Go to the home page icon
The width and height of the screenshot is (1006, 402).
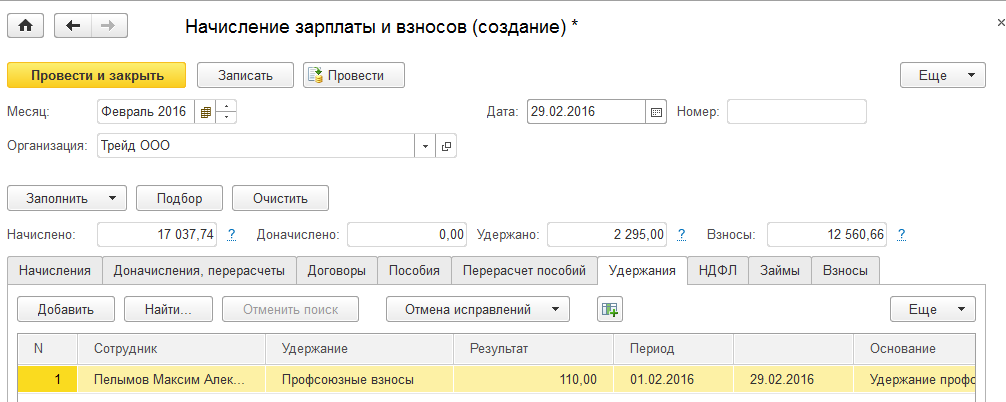pos(24,27)
